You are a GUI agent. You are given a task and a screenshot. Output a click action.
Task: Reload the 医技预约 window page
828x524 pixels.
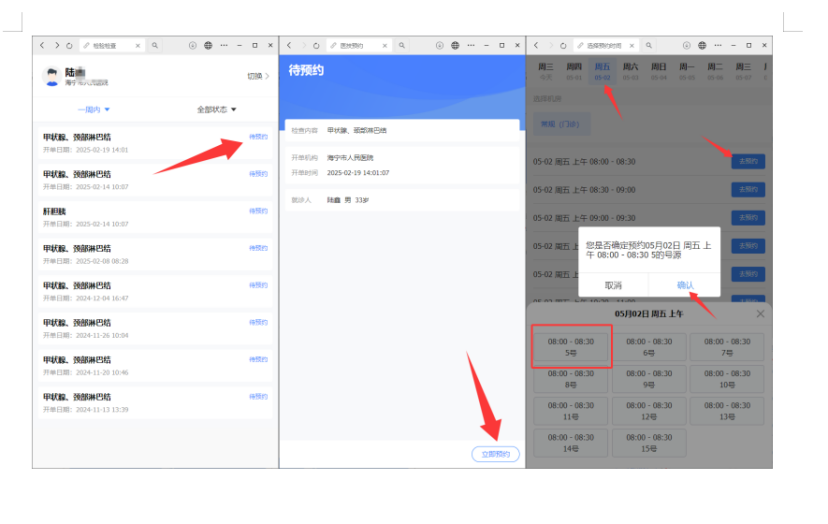[316, 46]
